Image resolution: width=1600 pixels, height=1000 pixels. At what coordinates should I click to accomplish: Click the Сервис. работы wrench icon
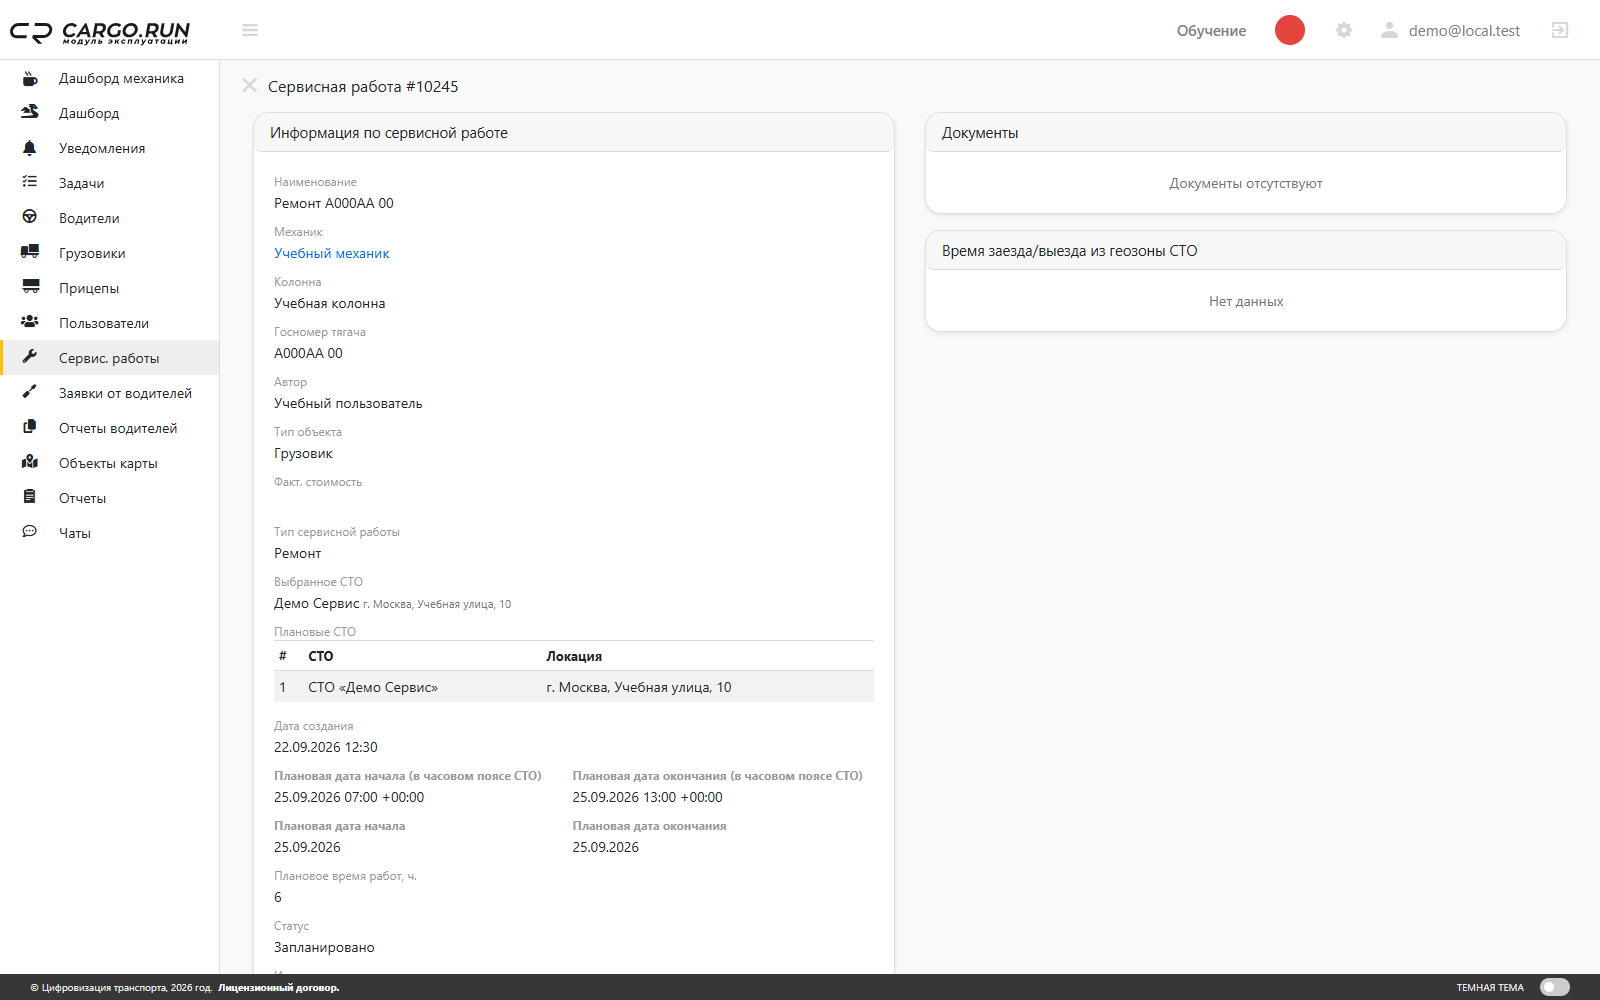(x=30, y=358)
